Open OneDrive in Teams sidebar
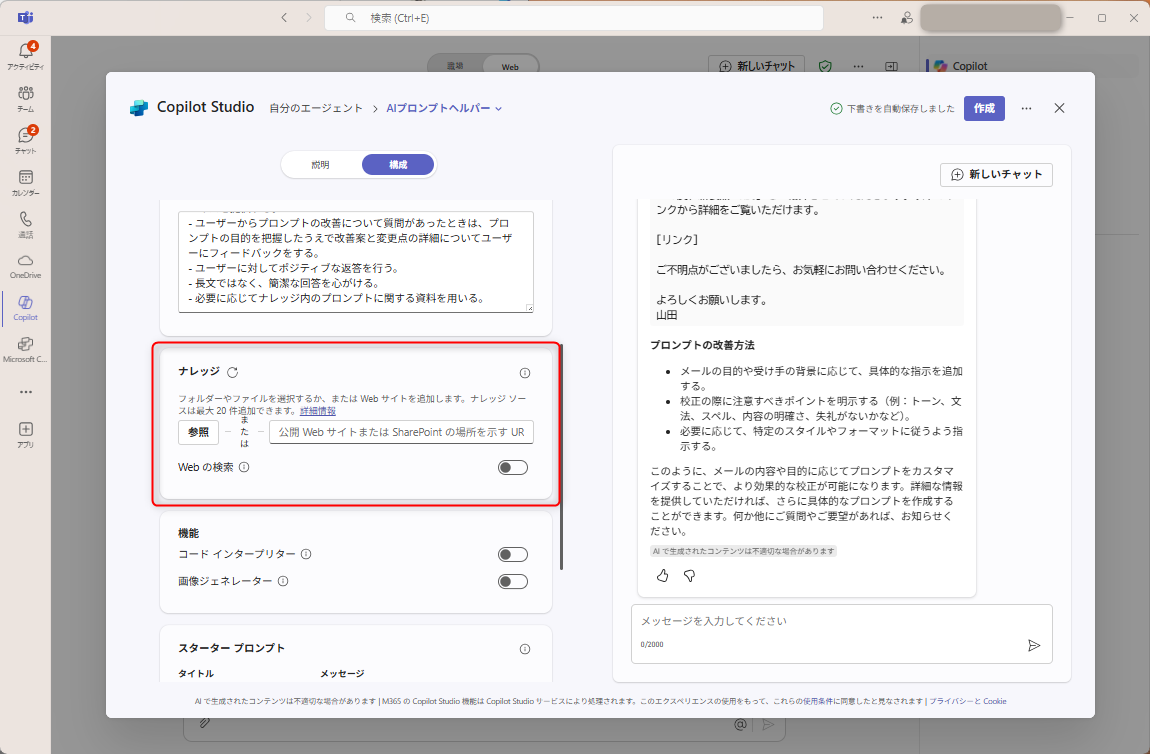This screenshot has width=1150, height=754. point(26,266)
